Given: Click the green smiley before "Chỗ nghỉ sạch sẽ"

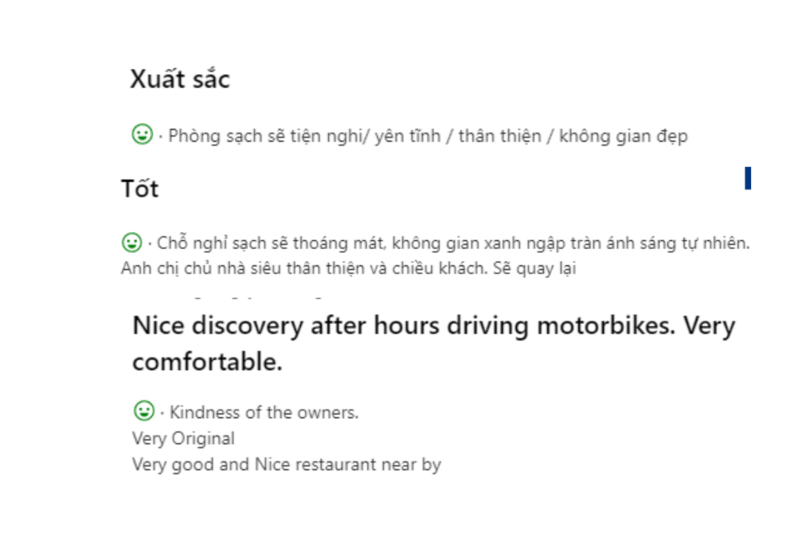Looking at the screenshot, I should [131, 242].
